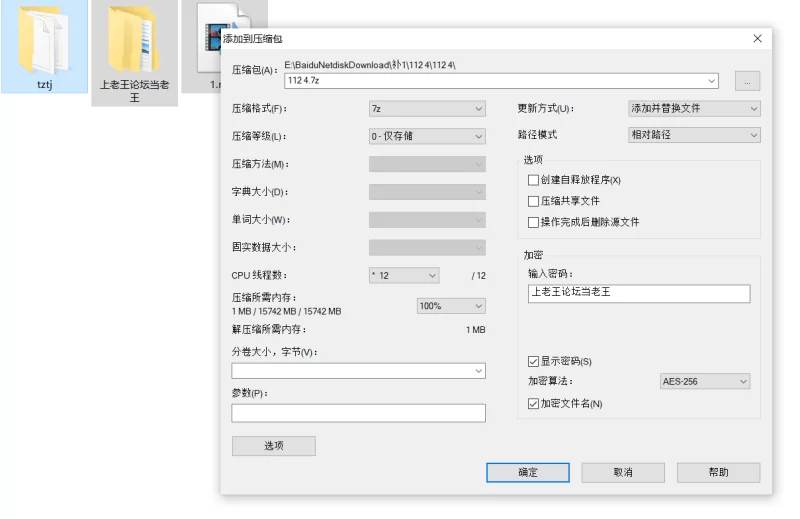Image resolution: width=800 pixels, height=519 pixels.
Task: Click the disabled 压缩方法 dropdown
Action: tap(427, 164)
